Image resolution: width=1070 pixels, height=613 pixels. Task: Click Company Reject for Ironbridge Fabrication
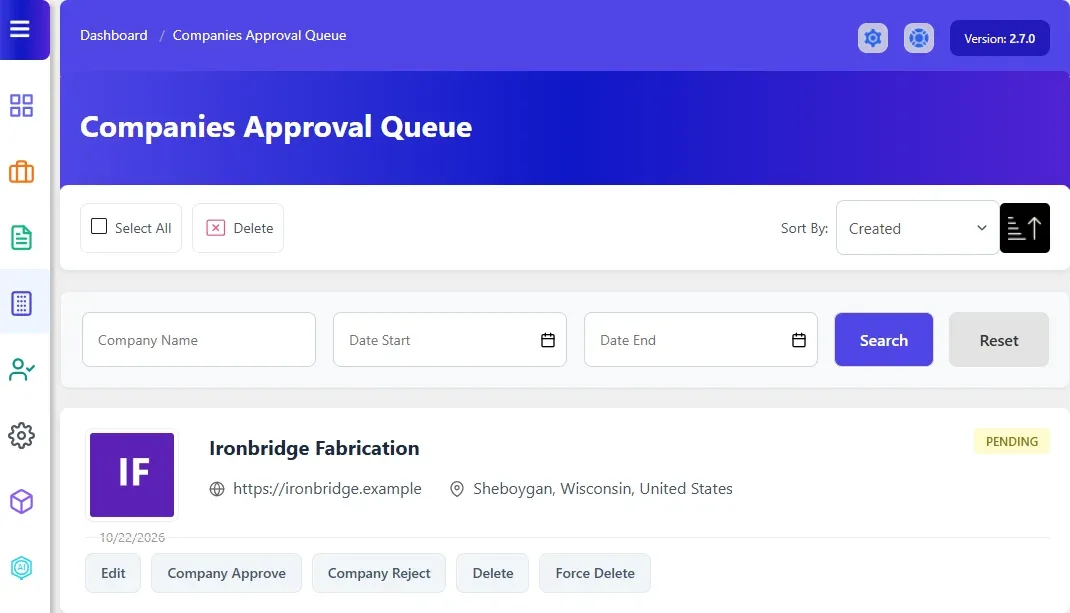click(x=379, y=573)
